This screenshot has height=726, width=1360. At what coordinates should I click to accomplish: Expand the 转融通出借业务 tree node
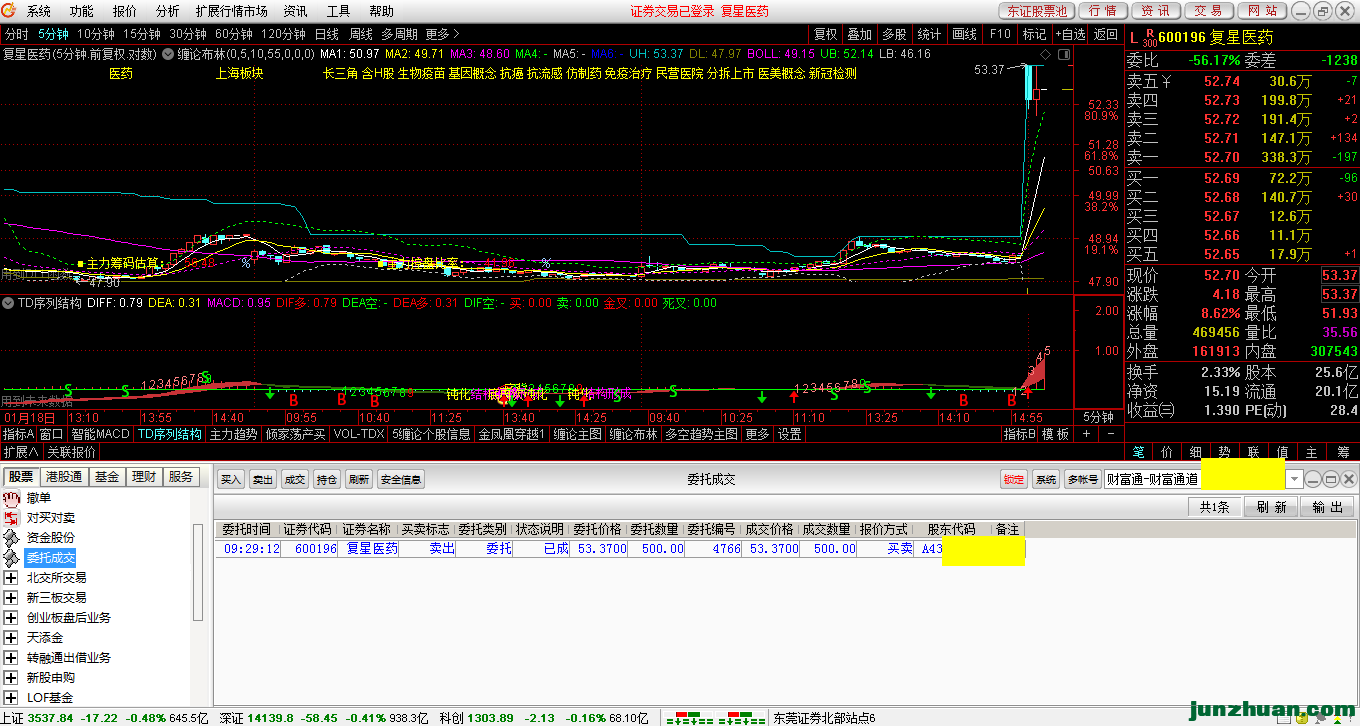click(12, 658)
